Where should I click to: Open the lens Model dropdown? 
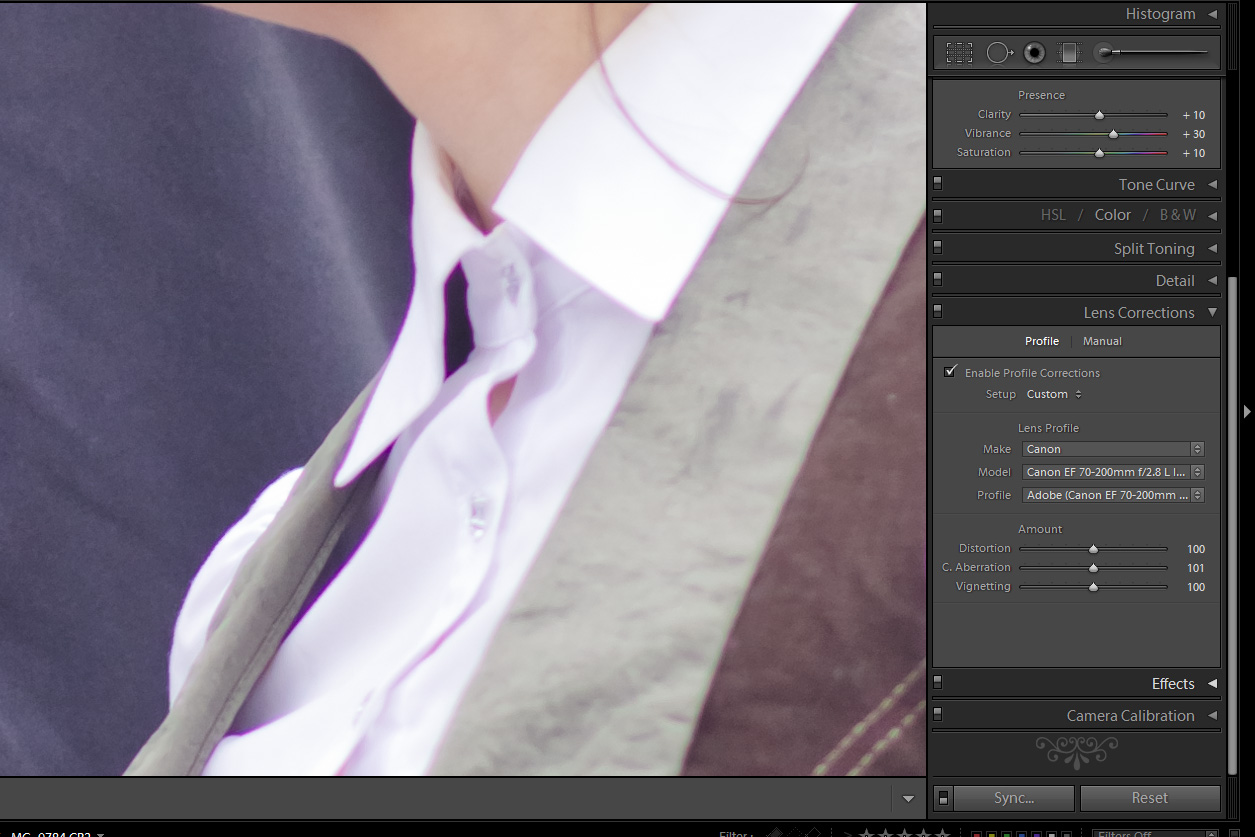[x=1112, y=472]
